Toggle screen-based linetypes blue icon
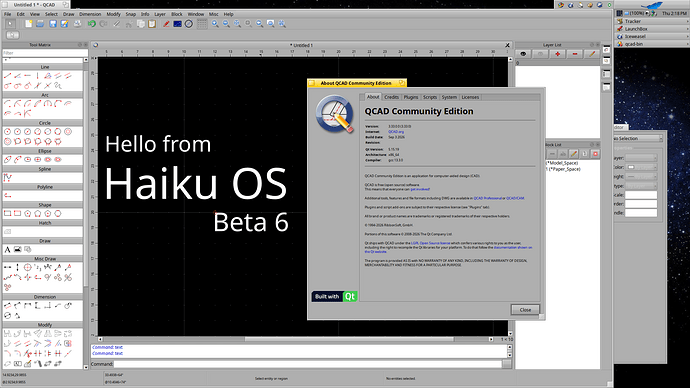 177,24
